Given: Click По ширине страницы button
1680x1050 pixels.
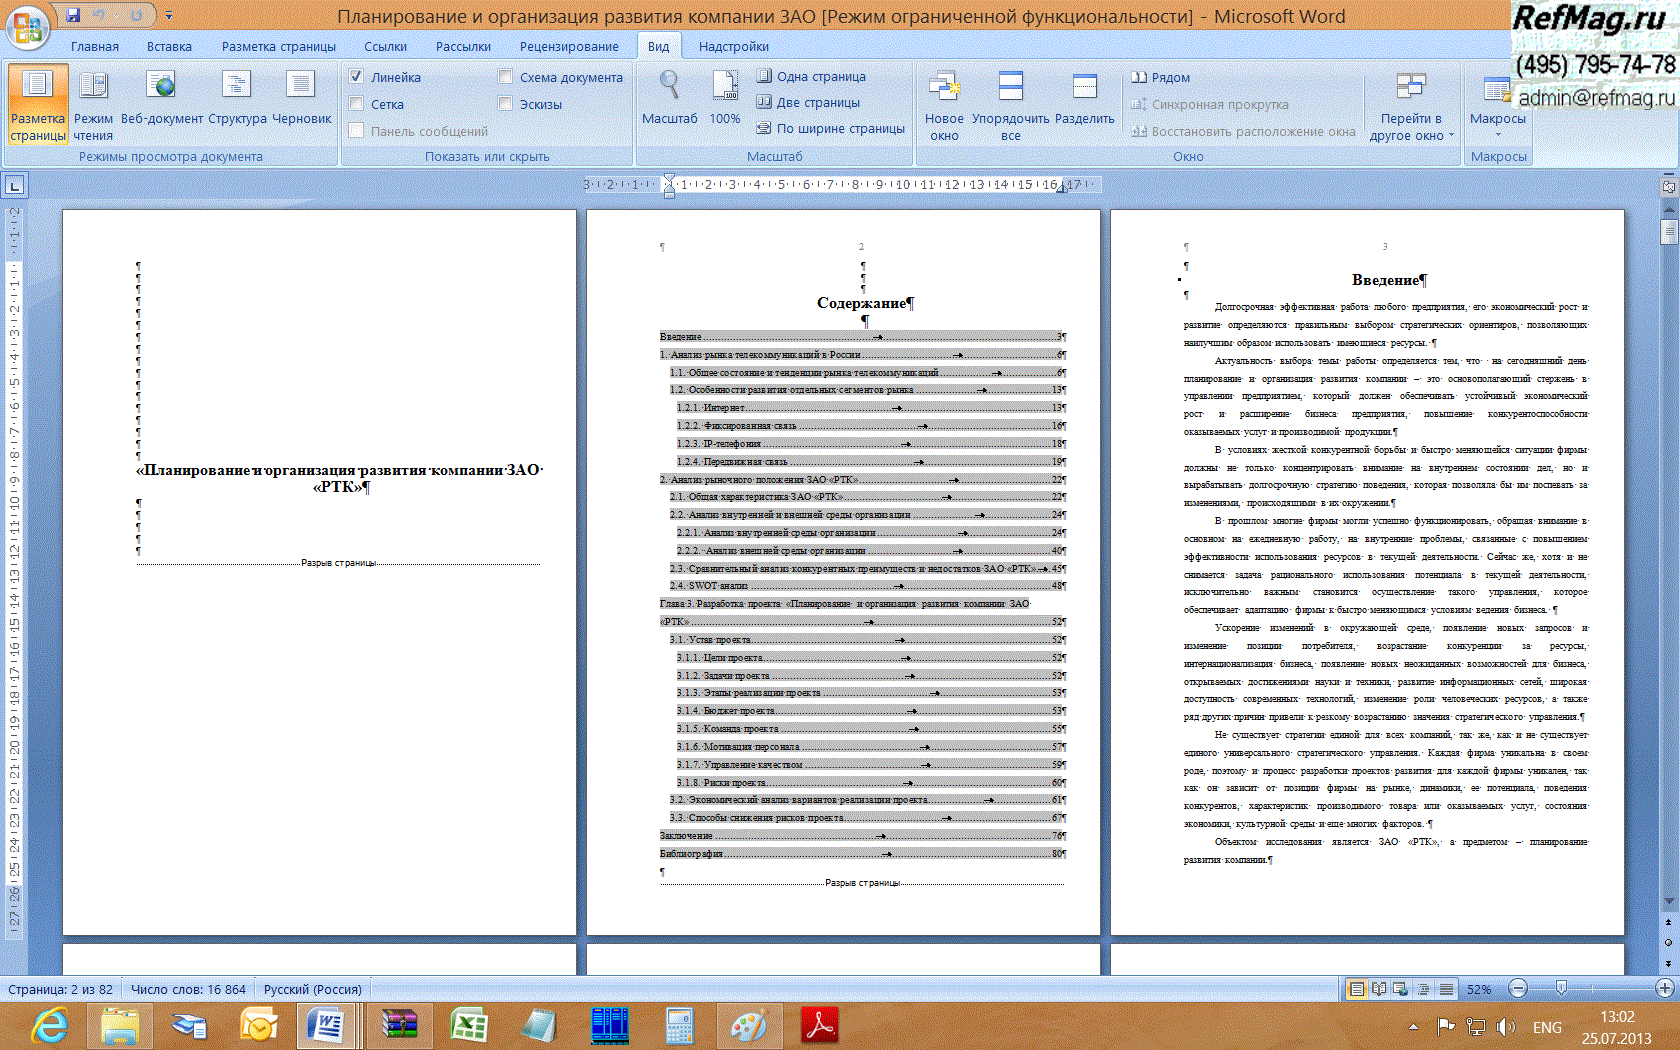Looking at the screenshot, I should point(831,128).
